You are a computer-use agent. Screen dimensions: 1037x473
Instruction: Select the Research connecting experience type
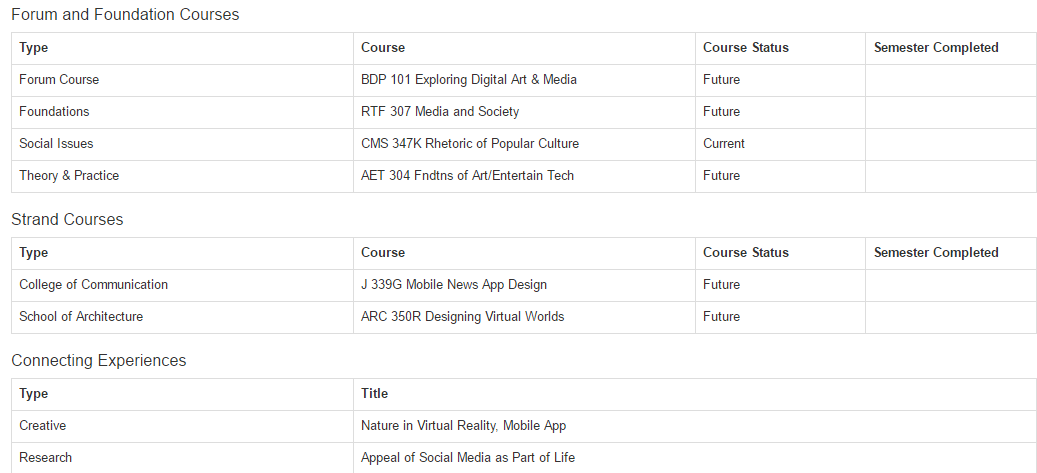[x=46, y=458]
